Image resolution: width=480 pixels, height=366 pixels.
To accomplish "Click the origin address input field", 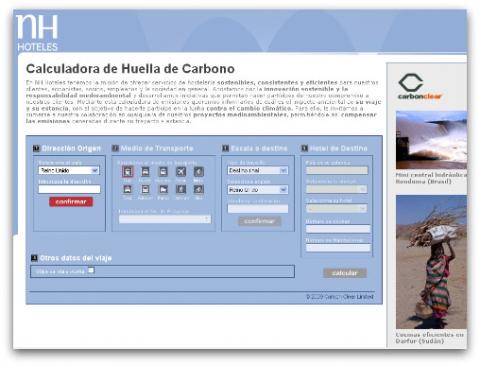I will click(x=69, y=189).
